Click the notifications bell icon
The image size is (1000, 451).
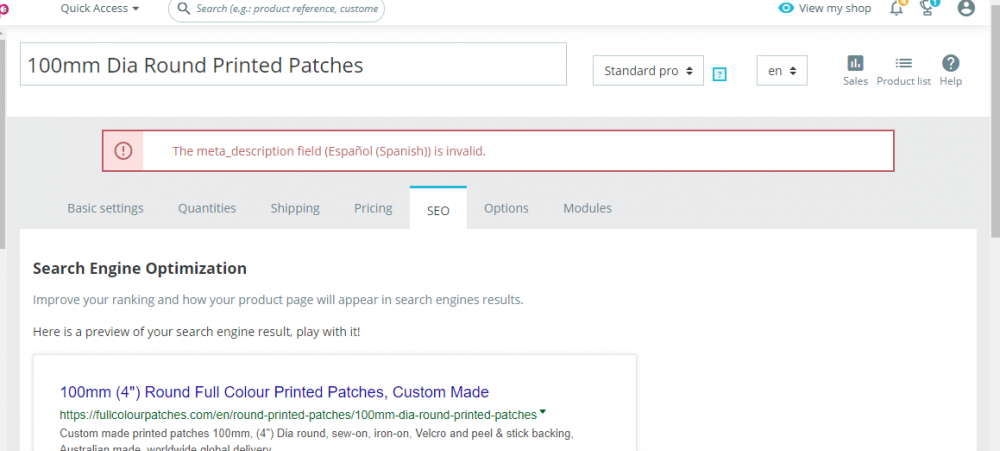(896, 9)
